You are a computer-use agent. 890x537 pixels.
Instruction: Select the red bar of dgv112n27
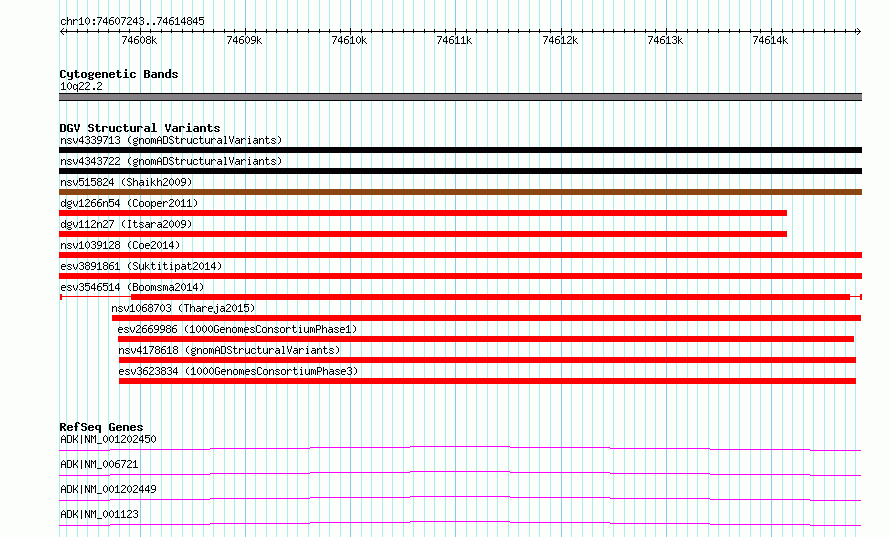coord(423,234)
